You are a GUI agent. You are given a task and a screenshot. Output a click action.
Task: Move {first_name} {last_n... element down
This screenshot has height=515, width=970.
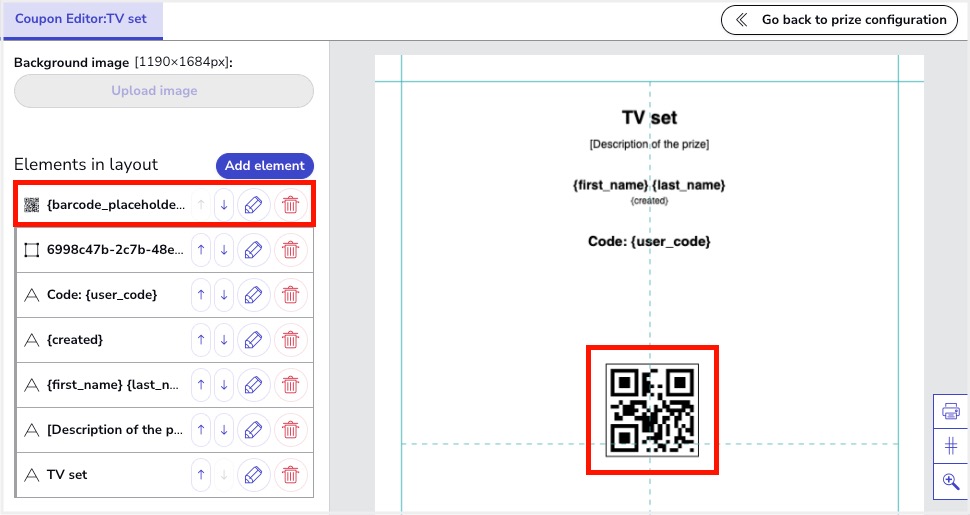click(x=224, y=385)
